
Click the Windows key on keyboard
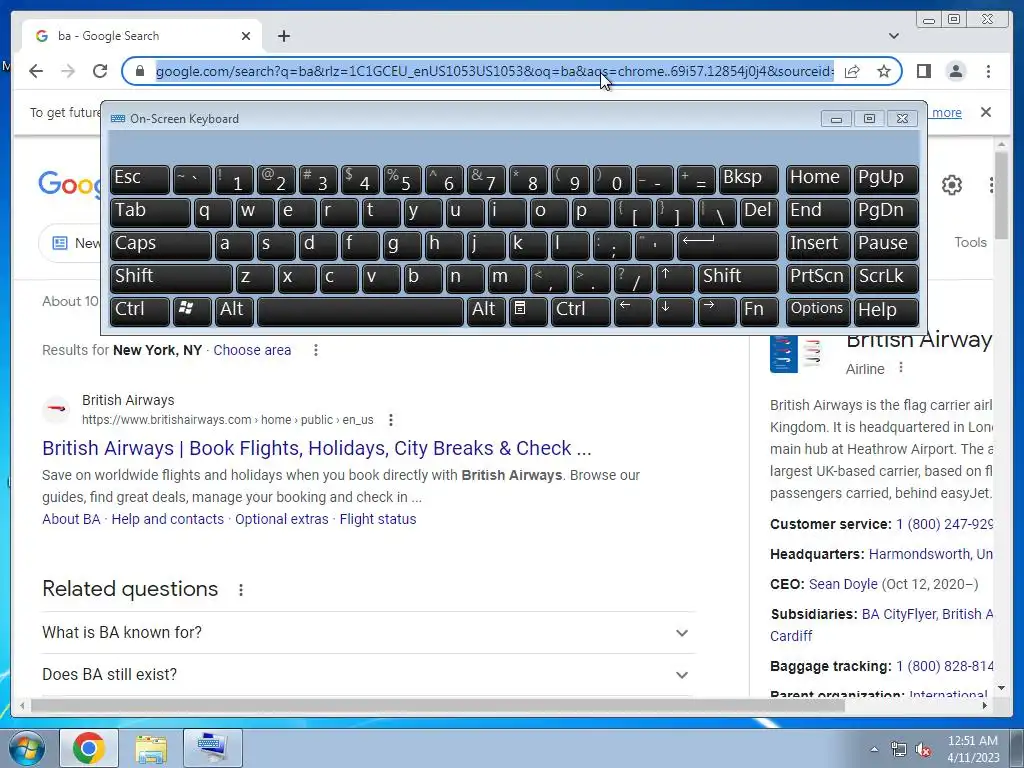pos(192,311)
